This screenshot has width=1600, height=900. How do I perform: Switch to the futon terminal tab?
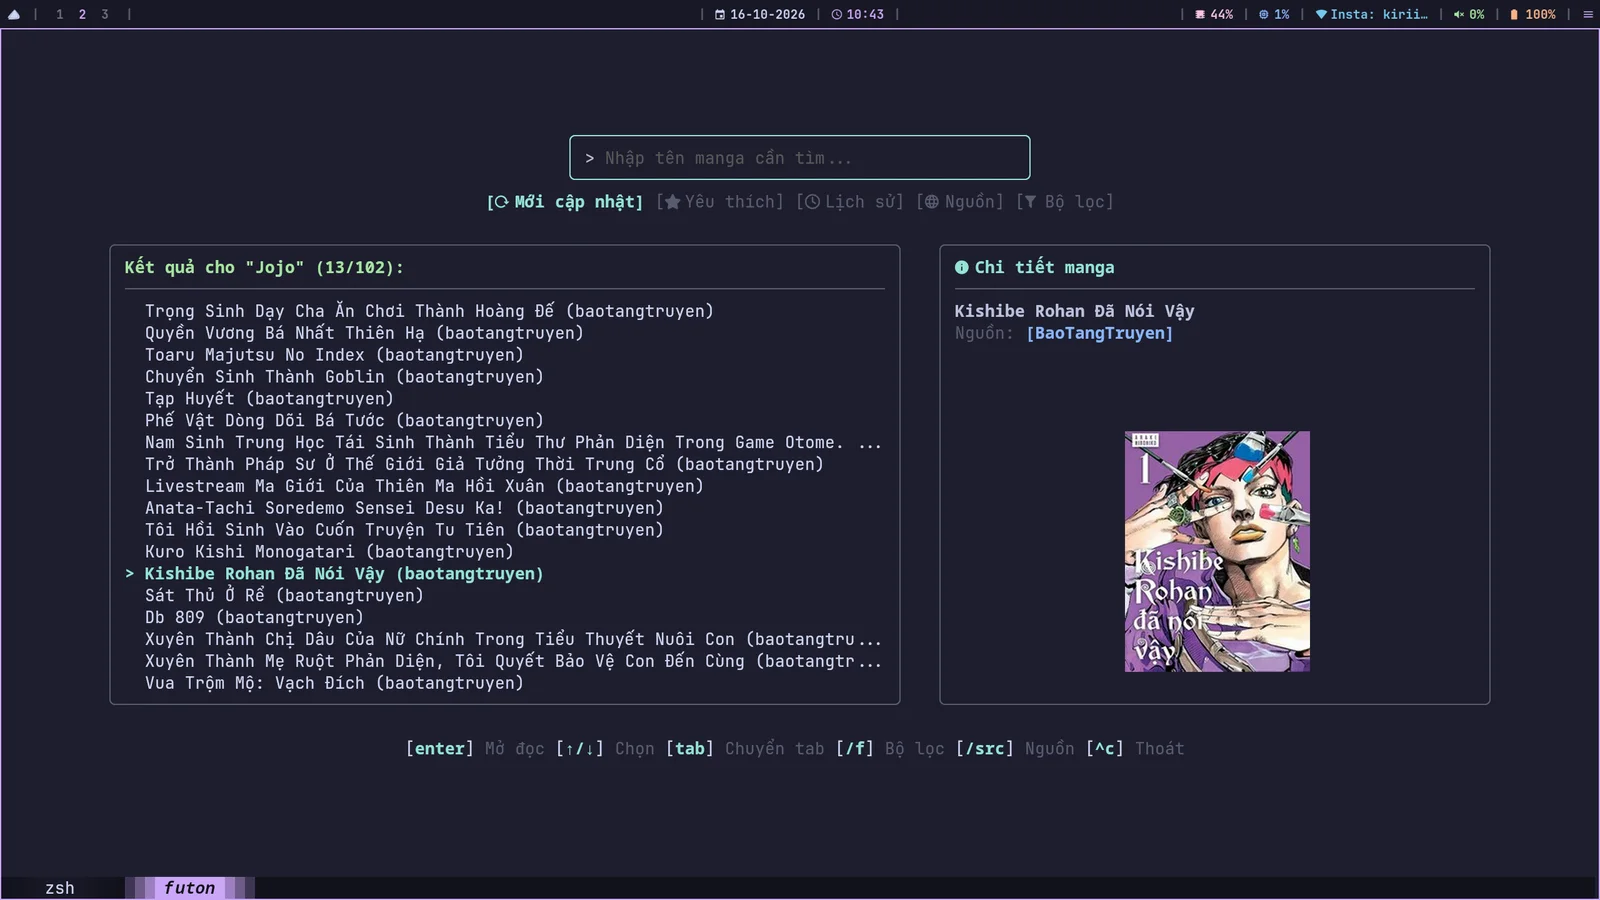[190, 888]
